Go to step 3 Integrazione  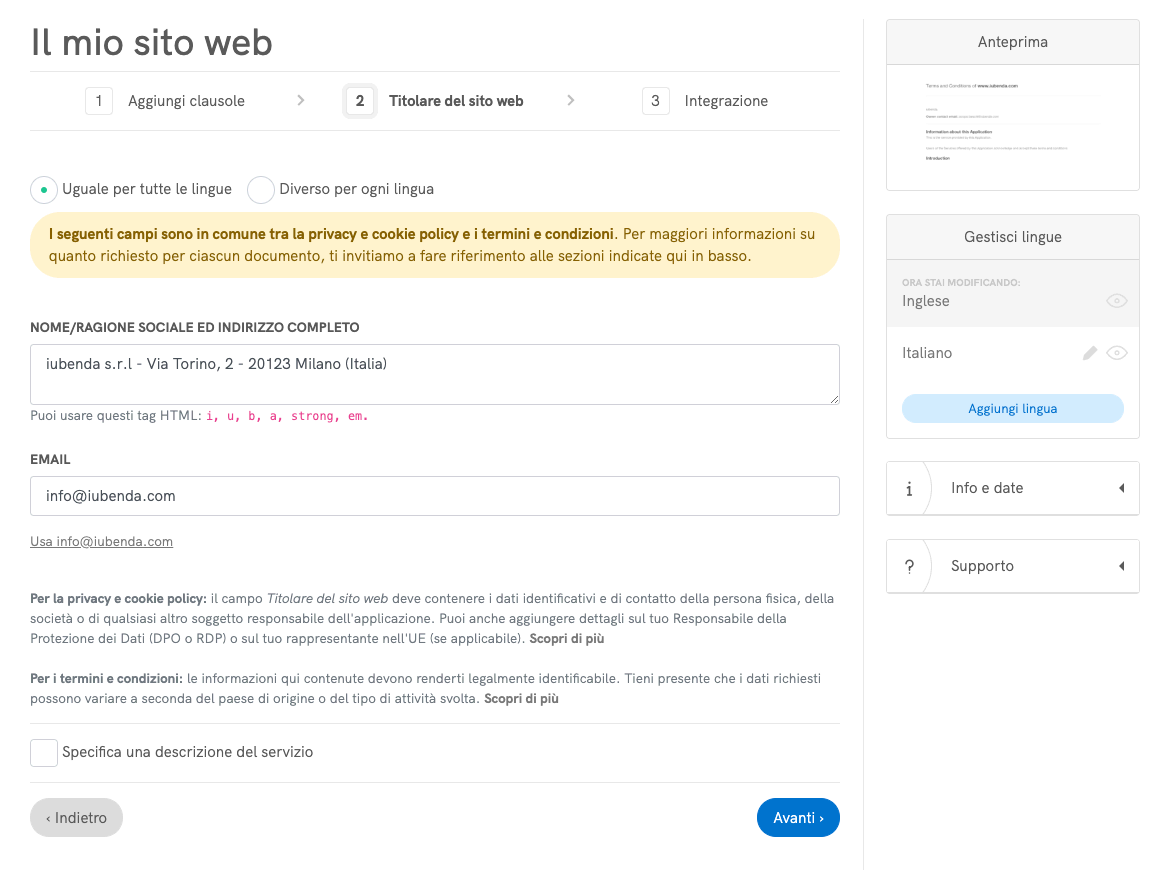point(726,101)
